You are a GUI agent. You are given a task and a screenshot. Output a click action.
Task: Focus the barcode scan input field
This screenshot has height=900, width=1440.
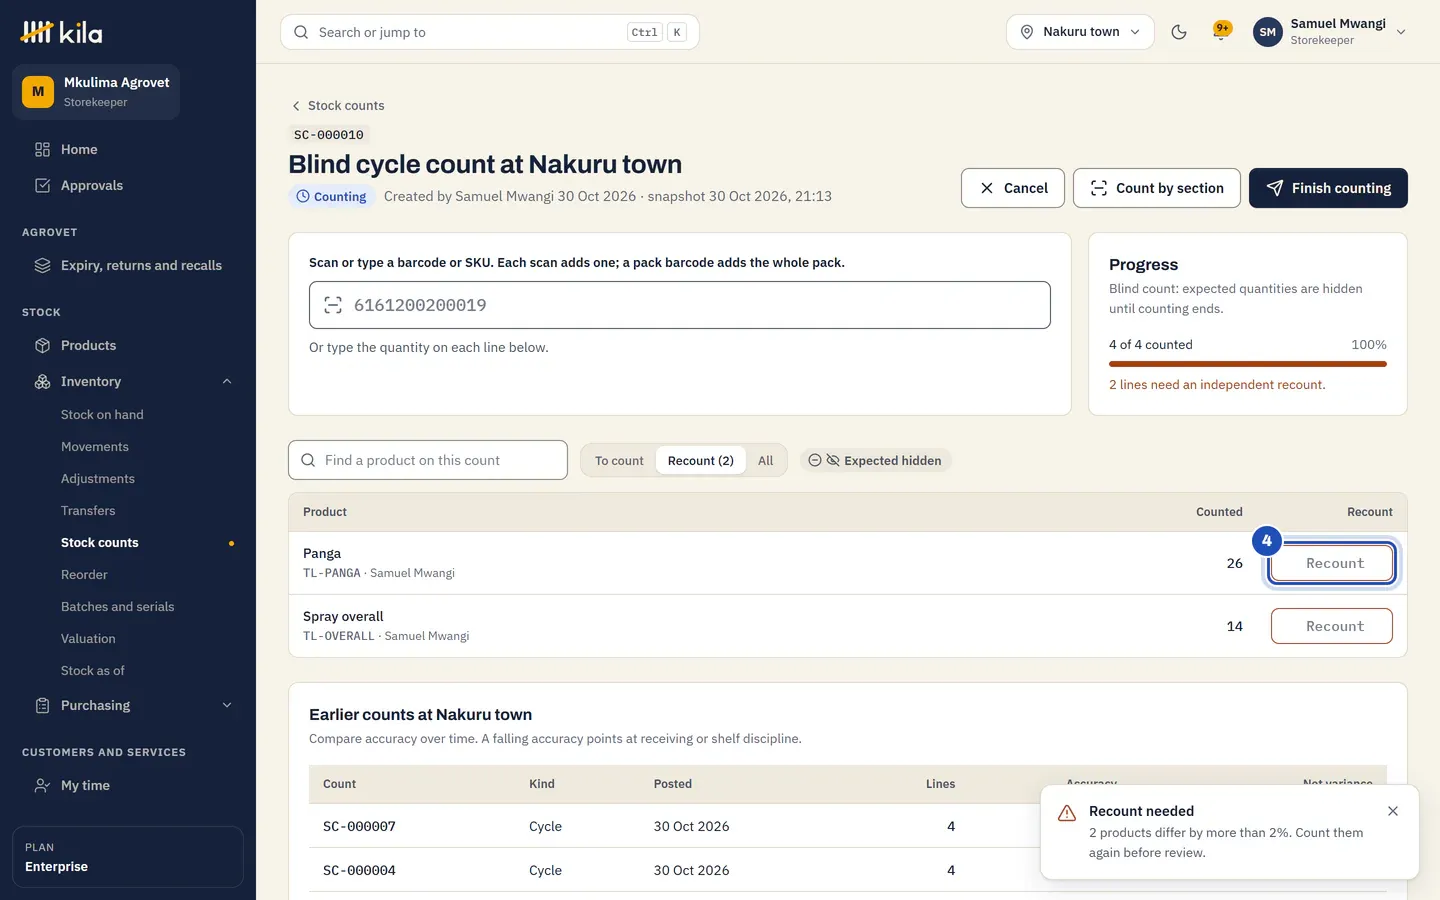680,305
